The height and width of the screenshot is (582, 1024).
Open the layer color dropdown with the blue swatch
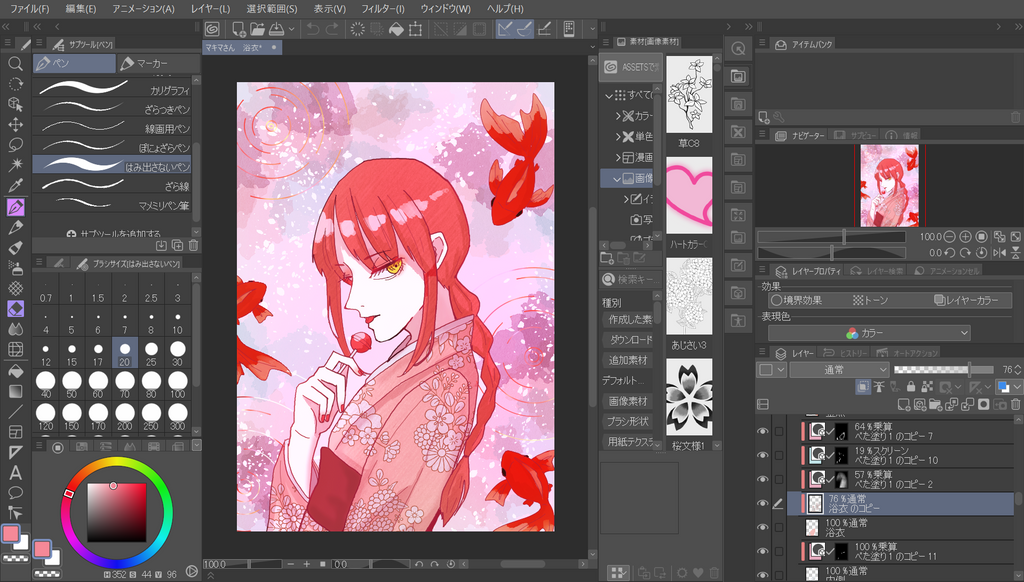1009,387
